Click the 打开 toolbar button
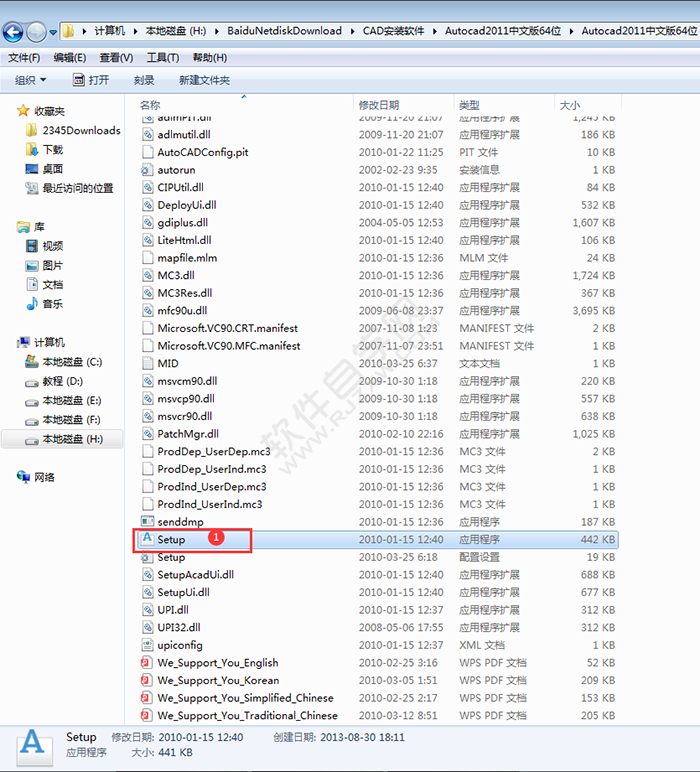The width and height of the screenshot is (700, 772). [x=91, y=80]
